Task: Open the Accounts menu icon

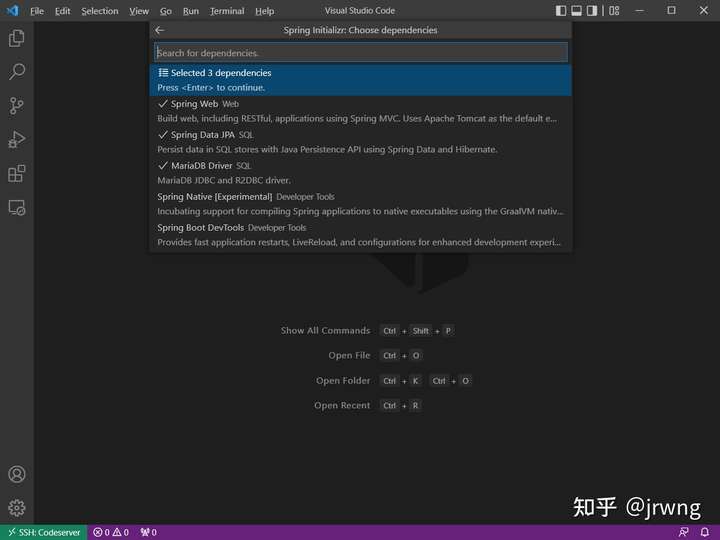Action: tap(17, 474)
